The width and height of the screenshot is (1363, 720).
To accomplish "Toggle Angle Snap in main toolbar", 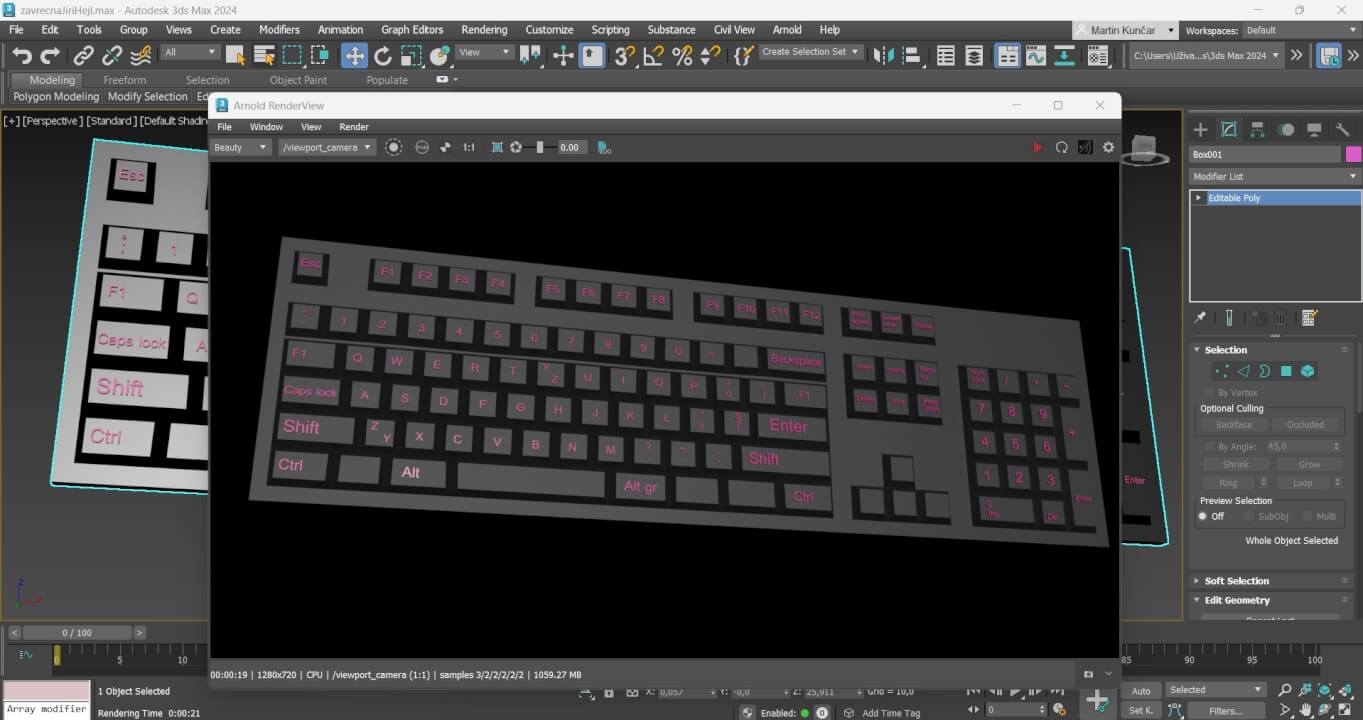I will click(653, 56).
